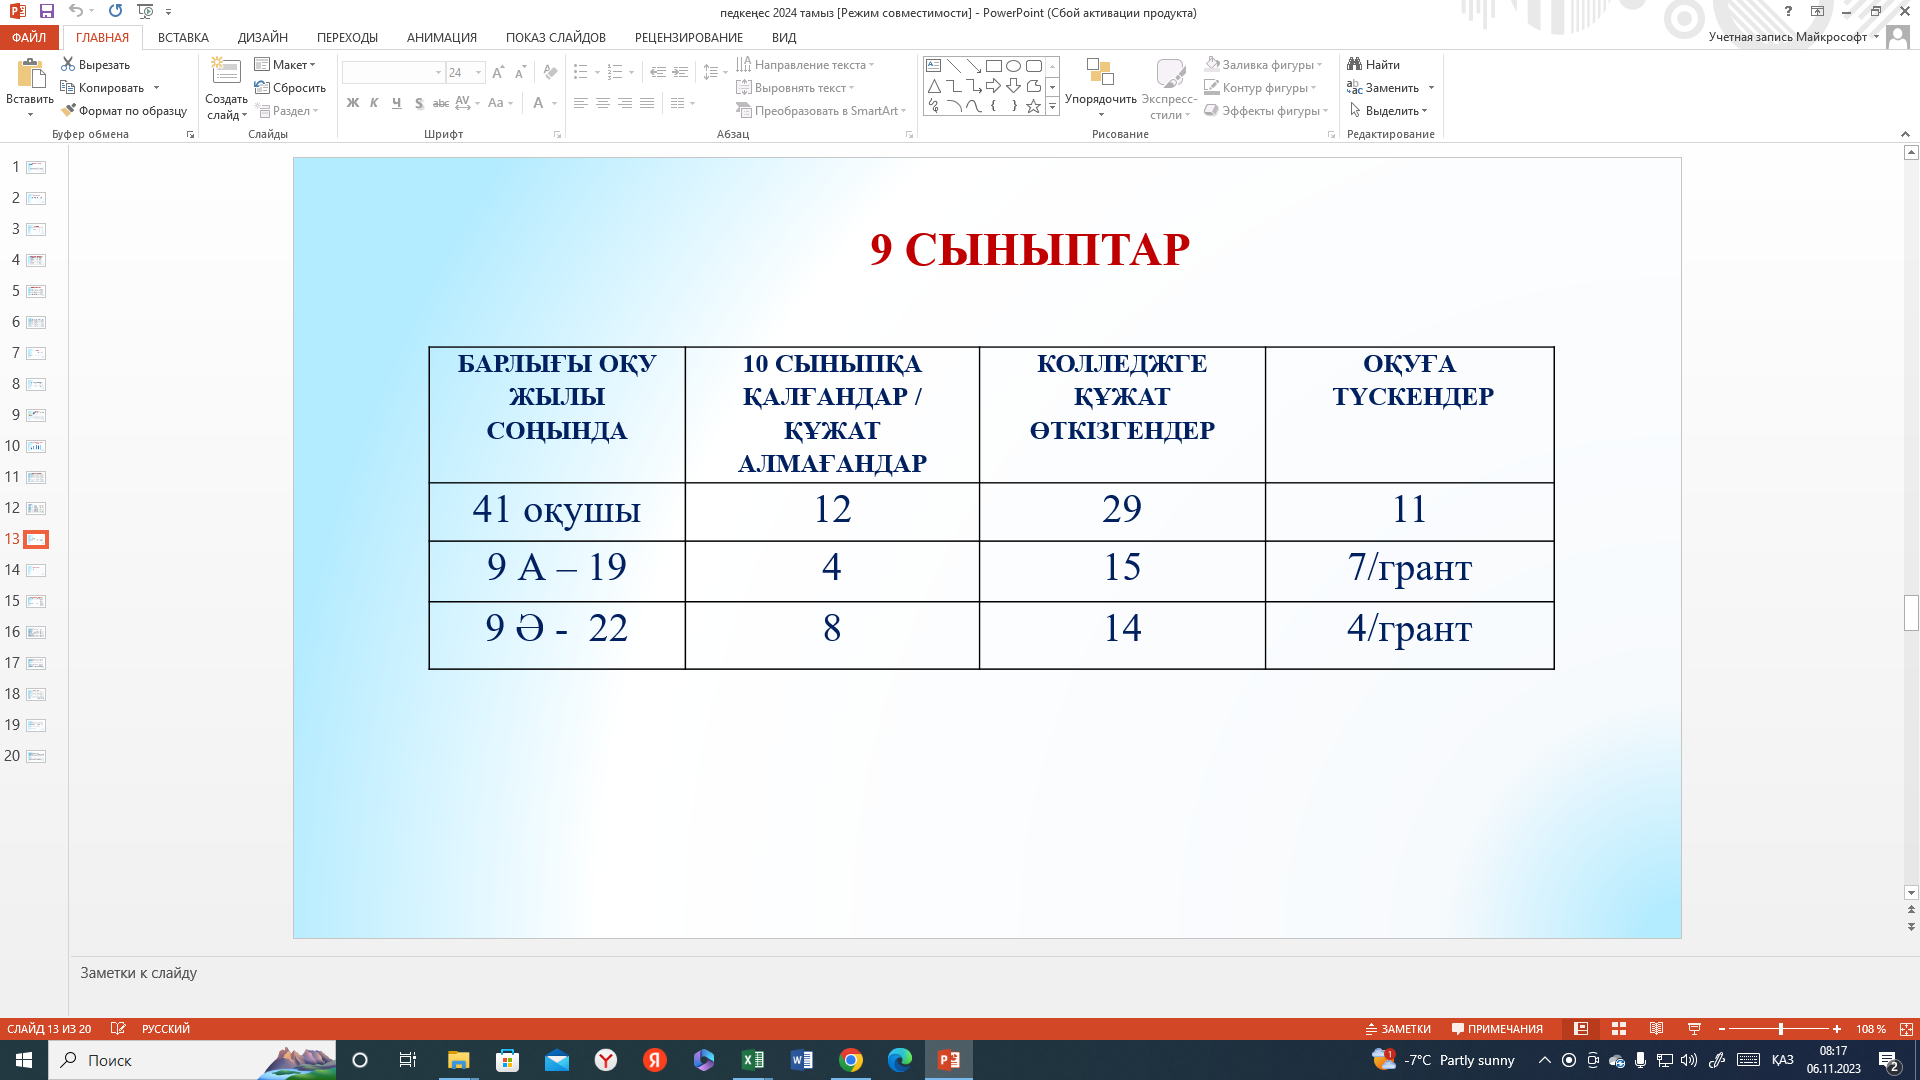Click Align Text (Выровнять текст) button

click(796, 88)
